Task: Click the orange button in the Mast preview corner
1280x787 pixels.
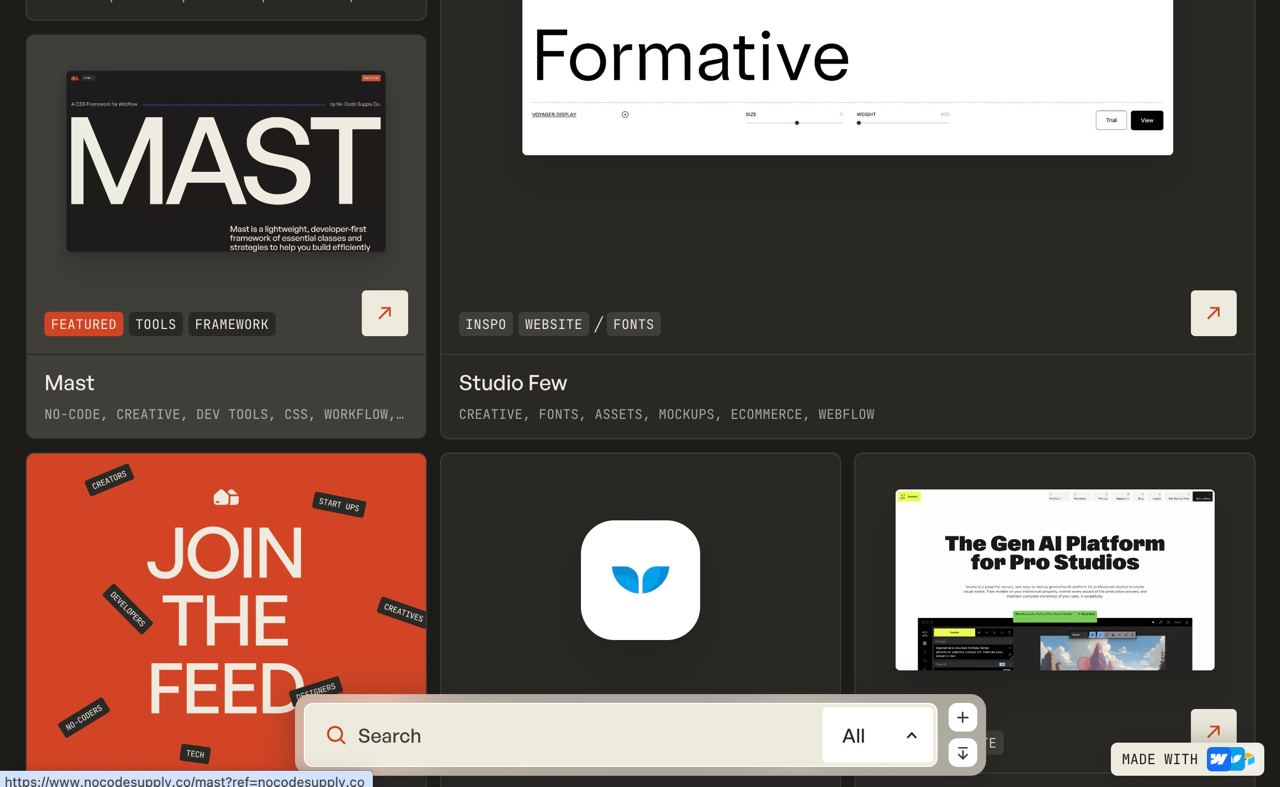Action: click(371, 77)
